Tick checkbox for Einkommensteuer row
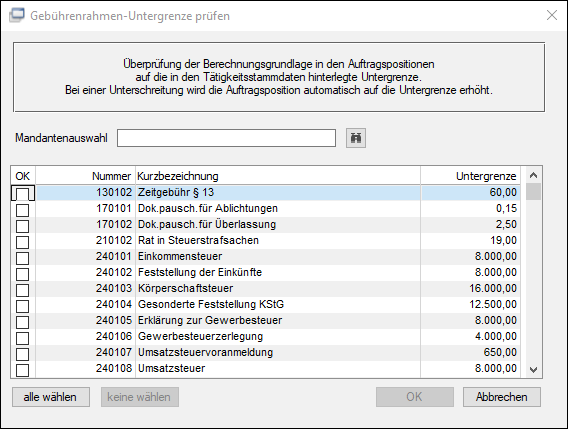Viewport: 568px width, 429px height. tap(22, 258)
